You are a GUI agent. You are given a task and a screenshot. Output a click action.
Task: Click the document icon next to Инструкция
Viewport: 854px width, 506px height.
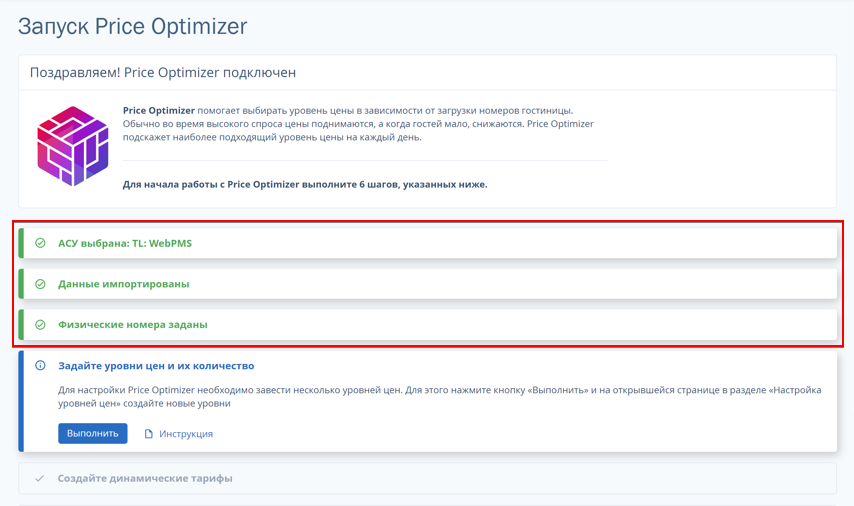pos(149,434)
